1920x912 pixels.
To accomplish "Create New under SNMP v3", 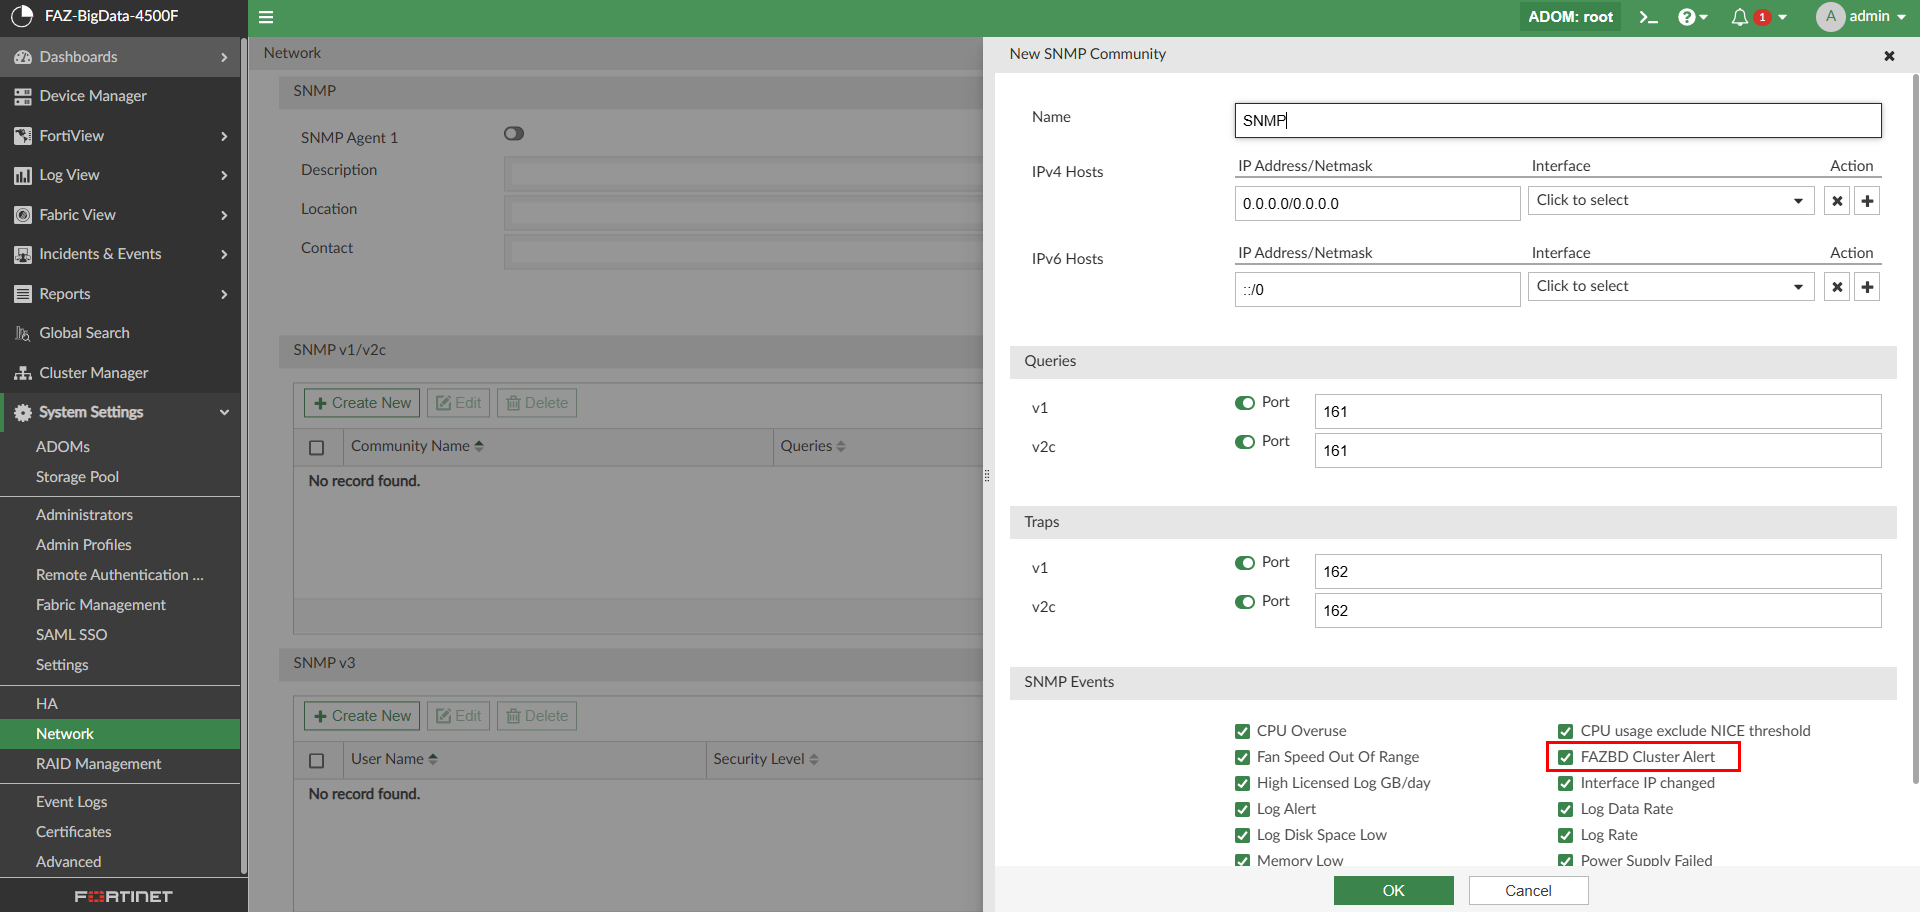I will click(x=361, y=715).
